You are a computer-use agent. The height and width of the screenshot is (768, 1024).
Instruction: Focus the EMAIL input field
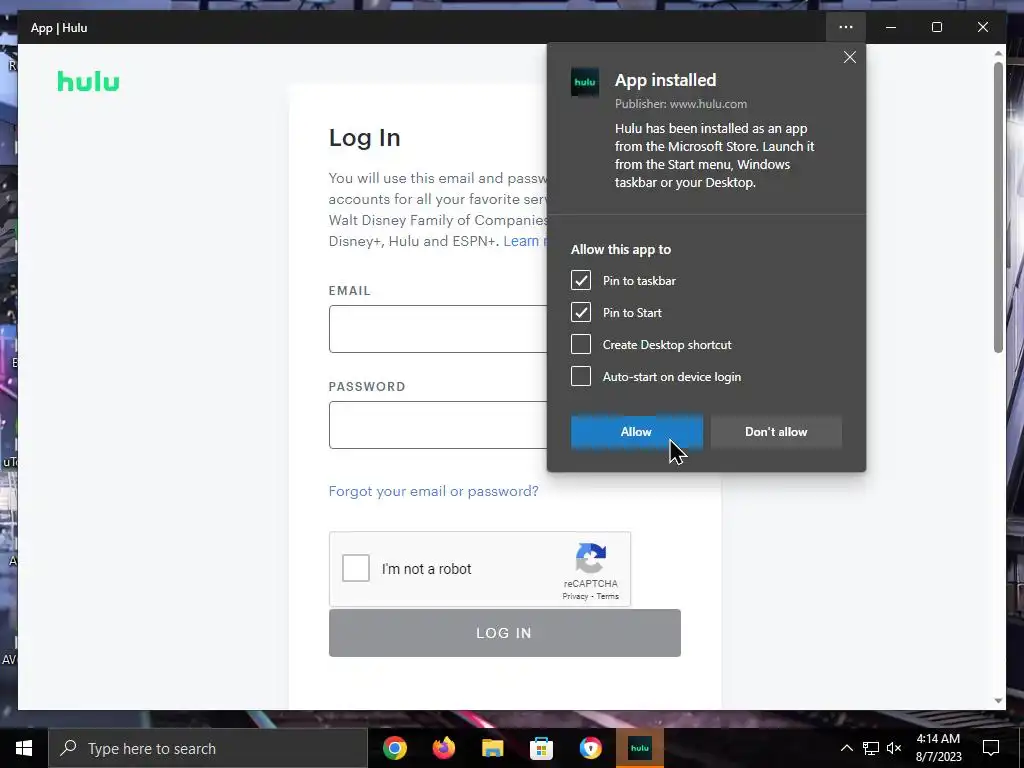[438, 329]
